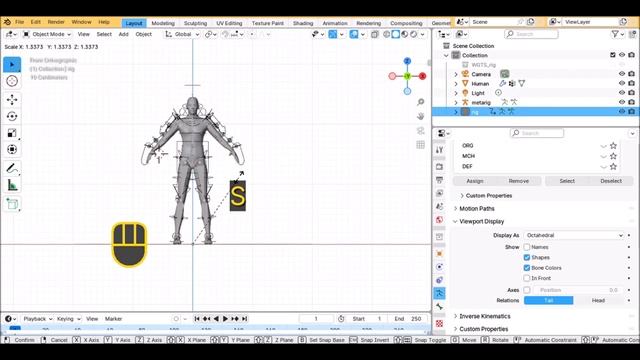The height and width of the screenshot is (360, 640).
Task: Click the zoom viewport magnifier icon
Action: 420,102
